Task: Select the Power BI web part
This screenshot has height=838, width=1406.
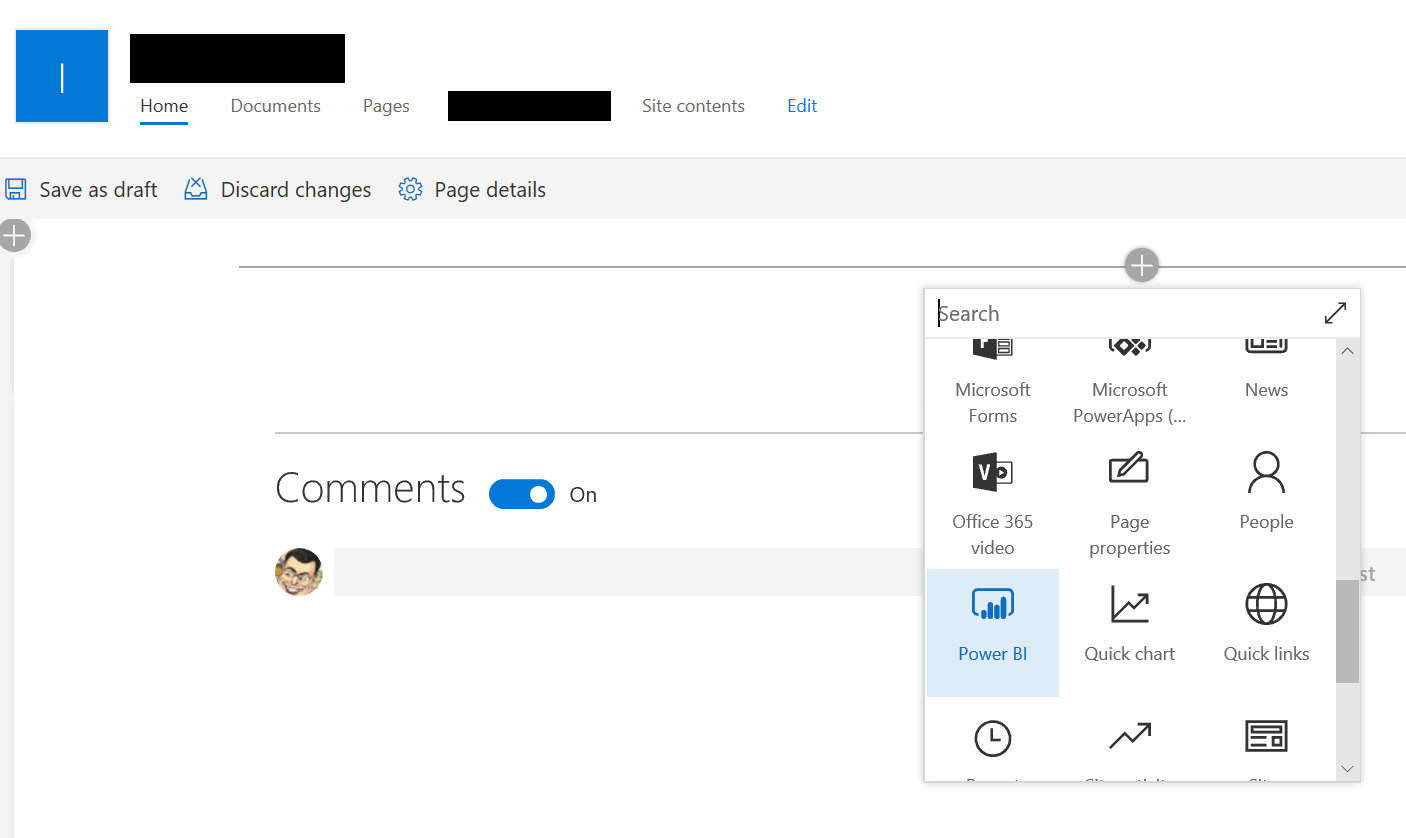Action: (993, 633)
